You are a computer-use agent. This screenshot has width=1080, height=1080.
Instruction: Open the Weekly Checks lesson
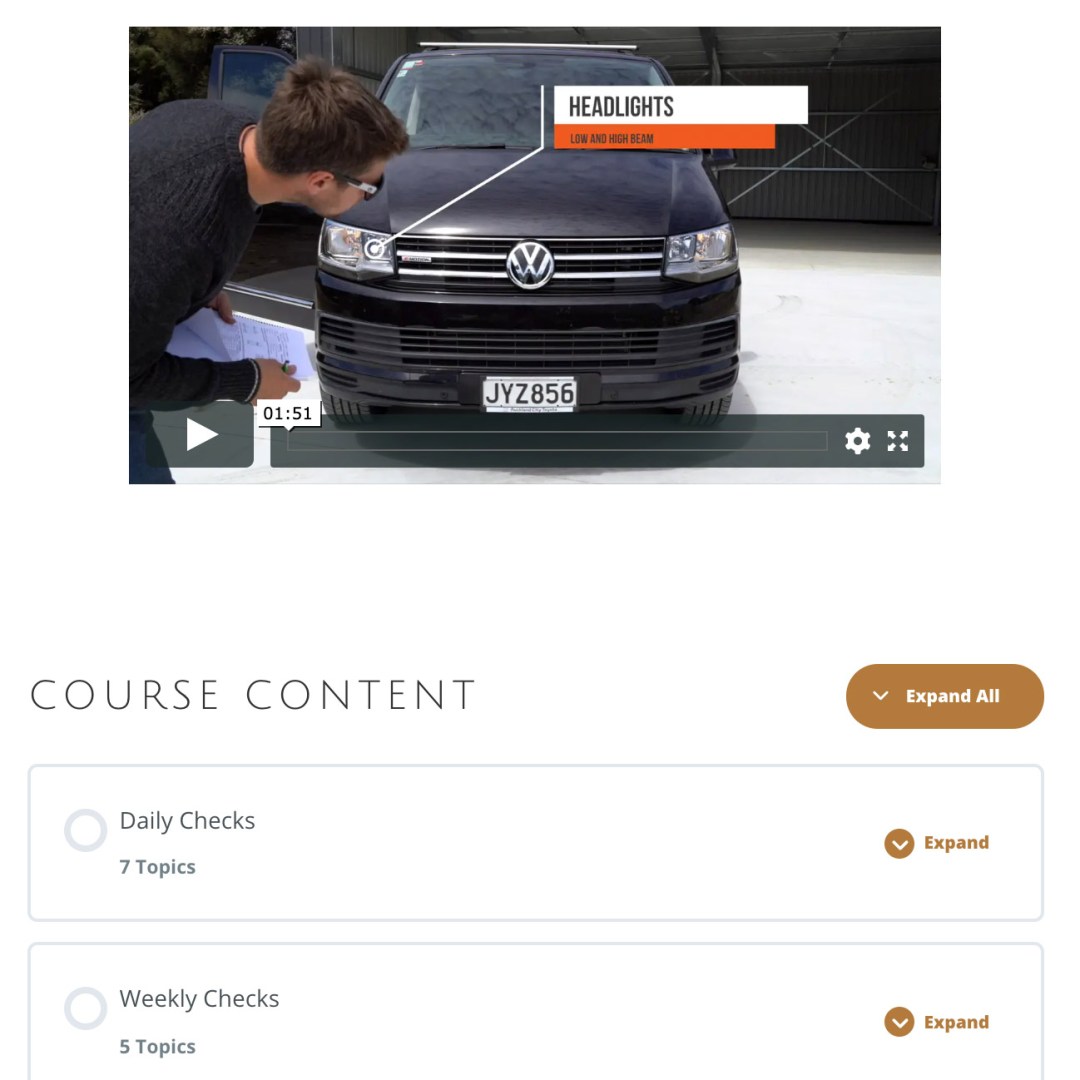[x=199, y=999]
